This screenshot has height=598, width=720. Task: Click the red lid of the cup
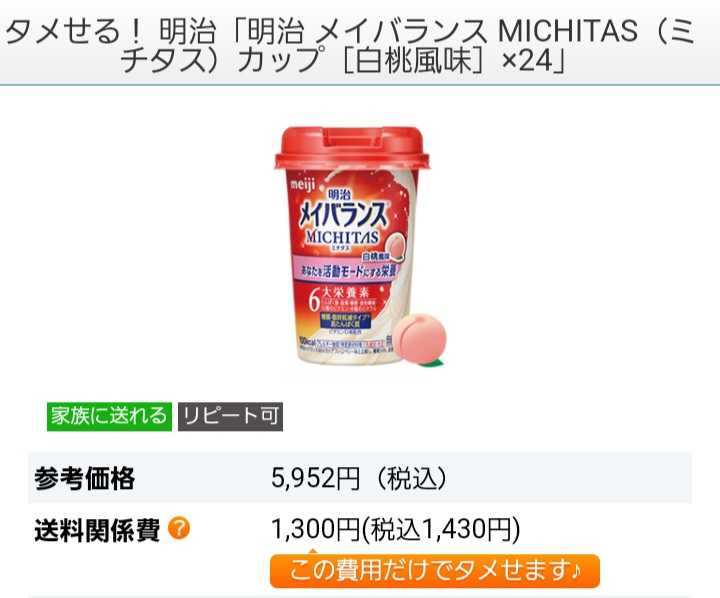click(x=352, y=147)
